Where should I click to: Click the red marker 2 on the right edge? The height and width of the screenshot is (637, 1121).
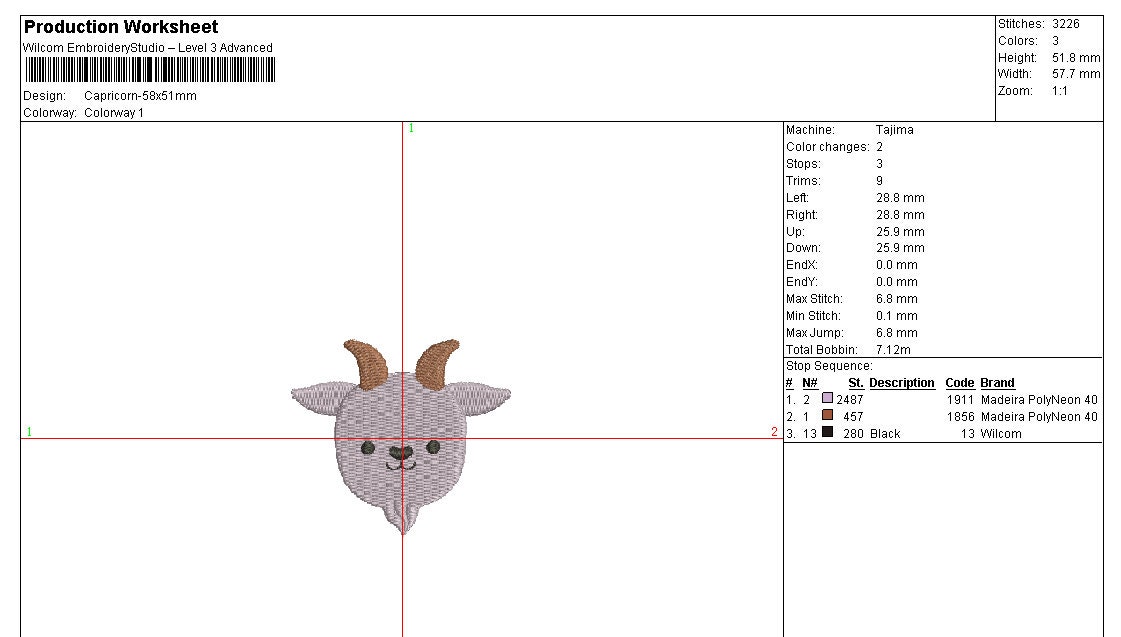point(774,432)
